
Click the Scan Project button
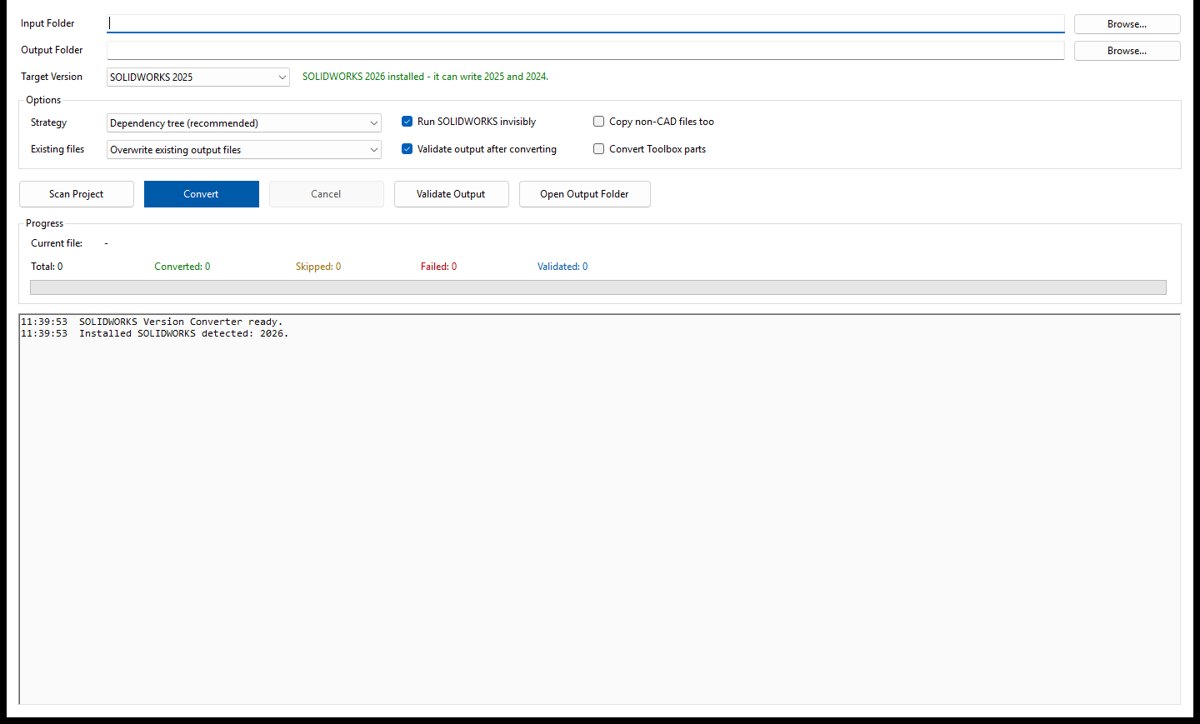click(76, 194)
